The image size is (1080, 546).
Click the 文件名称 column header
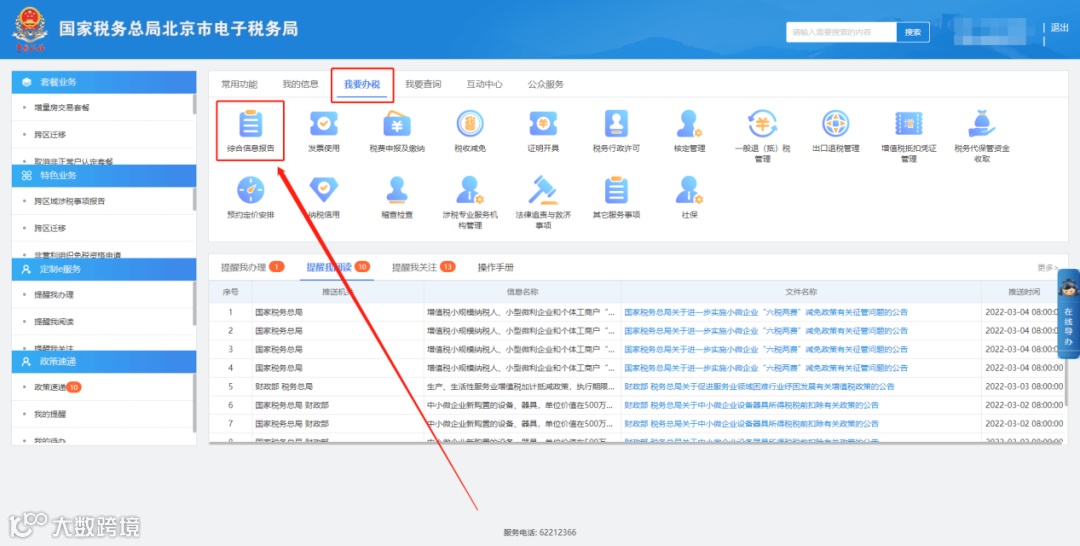(x=801, y=292)
